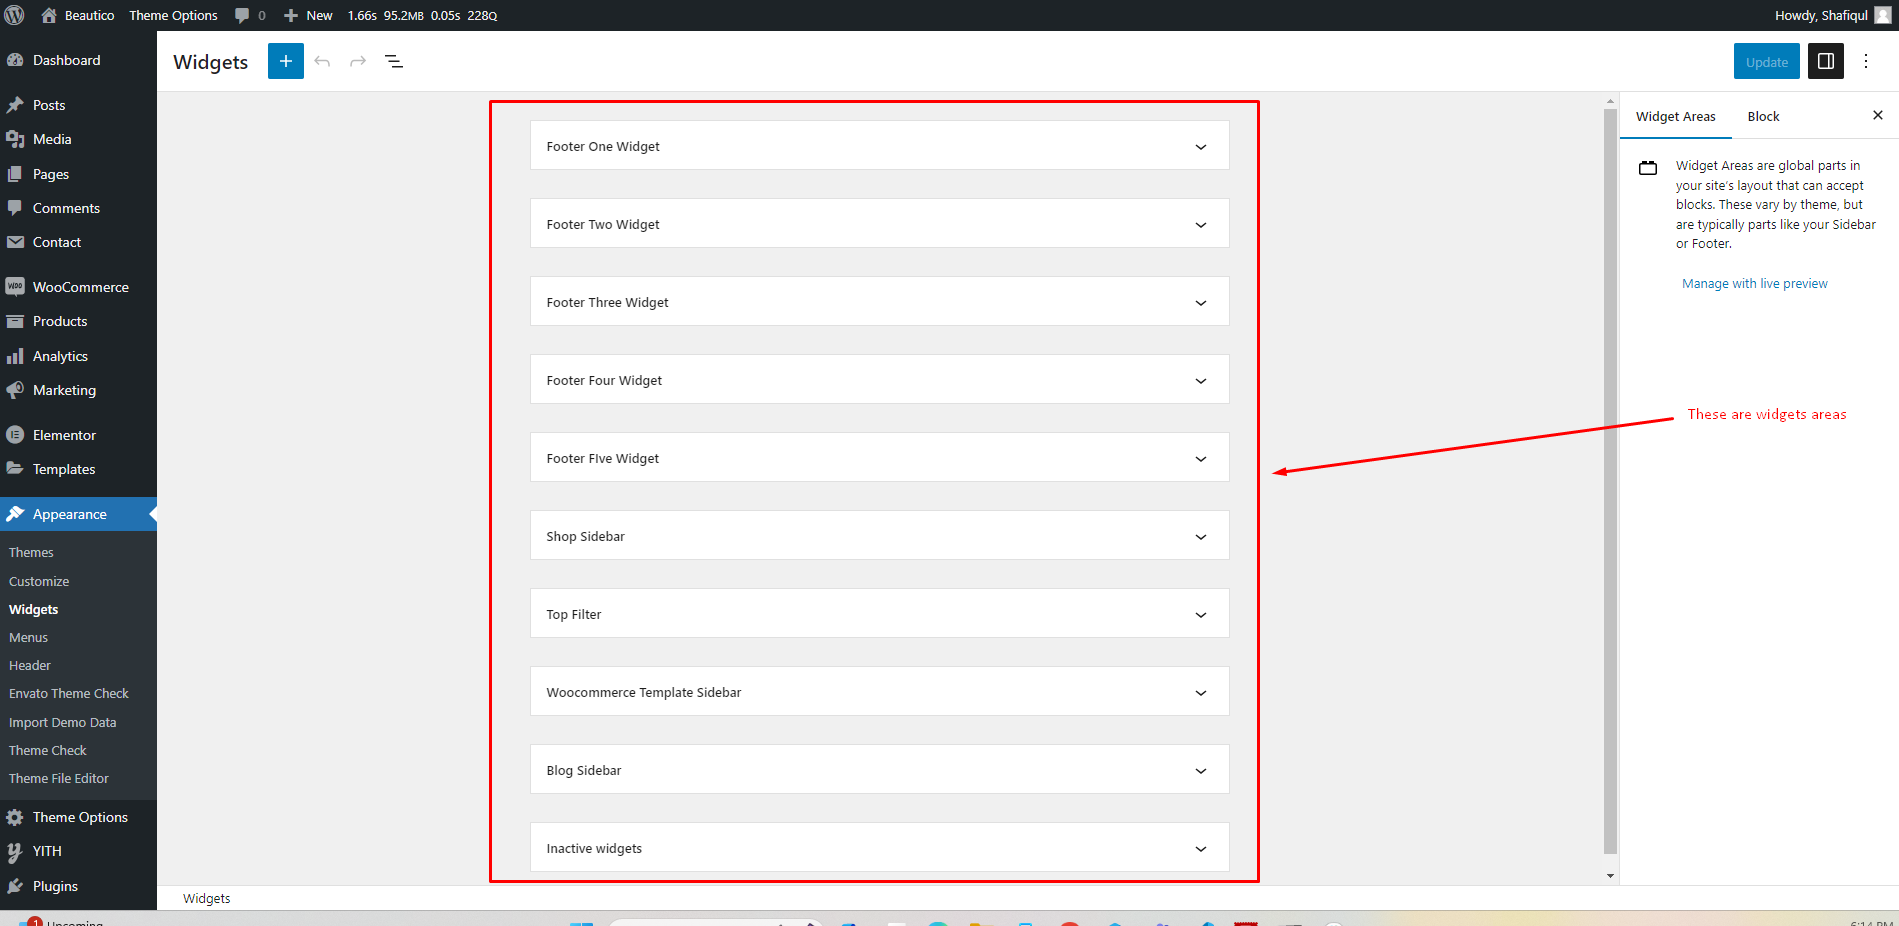
Task: Expand the Blog Sidebar widget area
Action: (x=879, y=770)
